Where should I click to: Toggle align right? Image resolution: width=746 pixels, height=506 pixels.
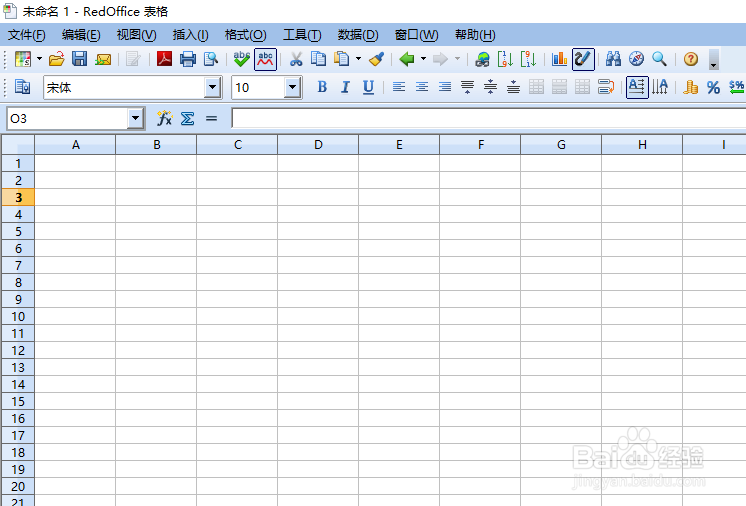pos(445,87)
